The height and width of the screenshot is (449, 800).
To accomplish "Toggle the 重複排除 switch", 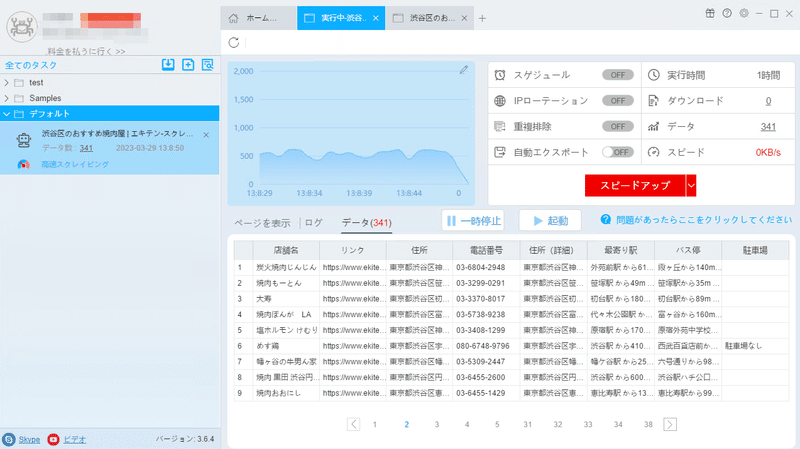I will [618, 126].
